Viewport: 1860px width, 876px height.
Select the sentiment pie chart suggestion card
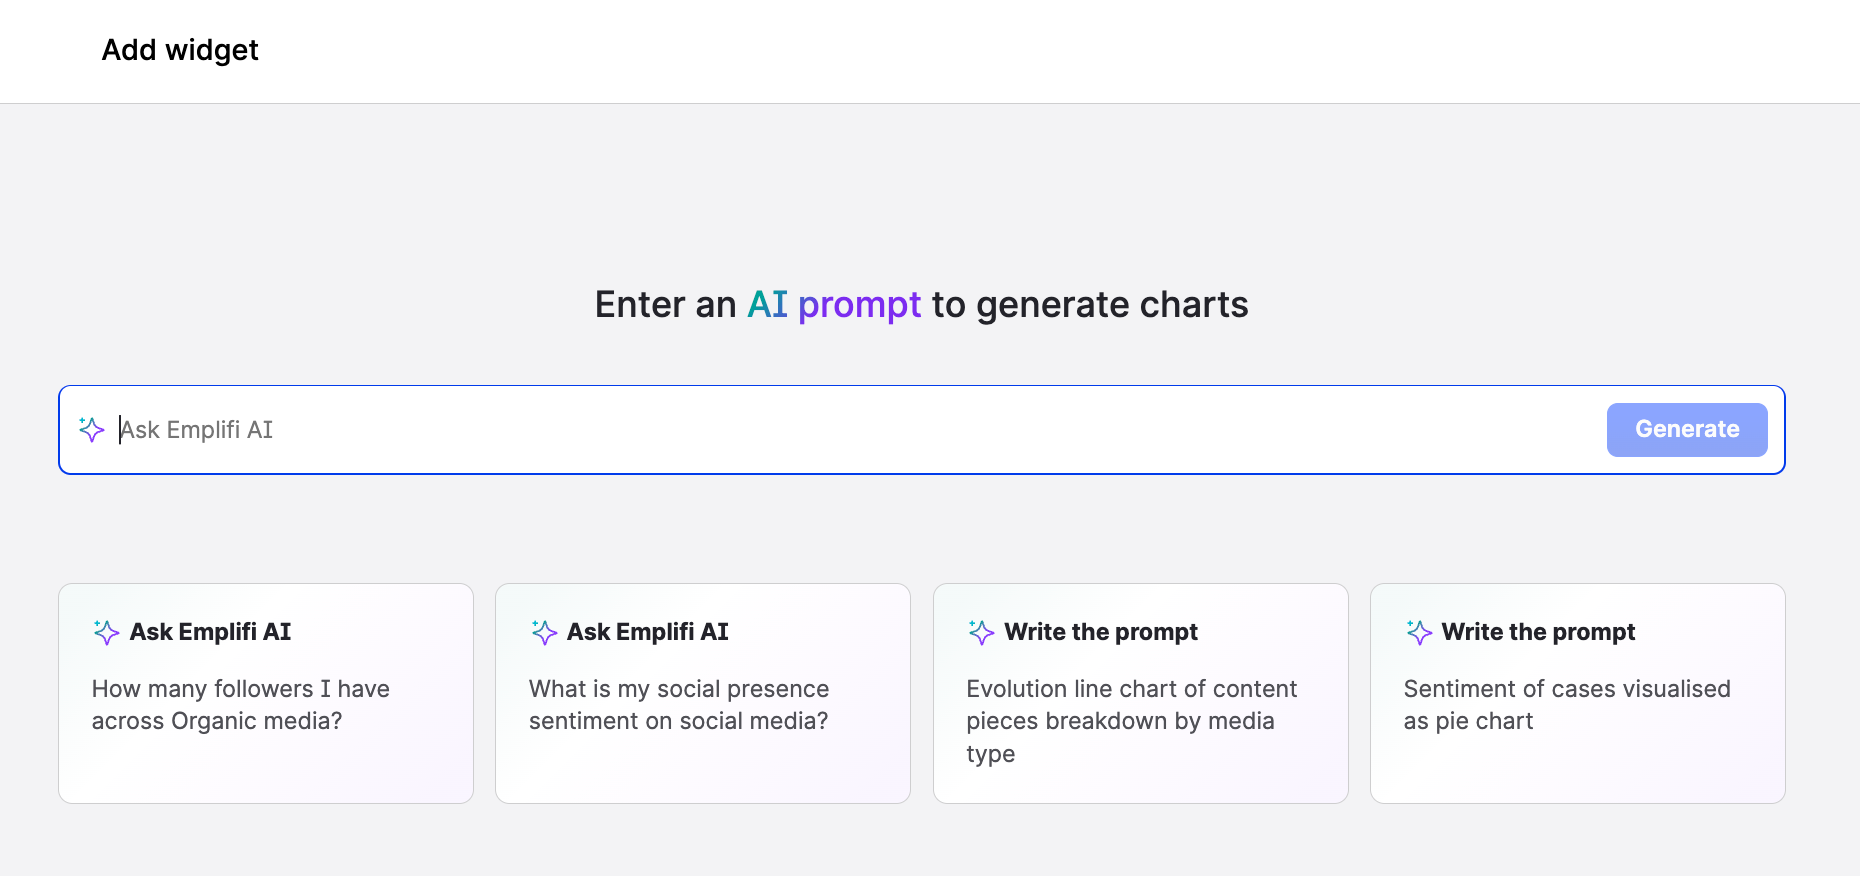tap(1577, 693)
